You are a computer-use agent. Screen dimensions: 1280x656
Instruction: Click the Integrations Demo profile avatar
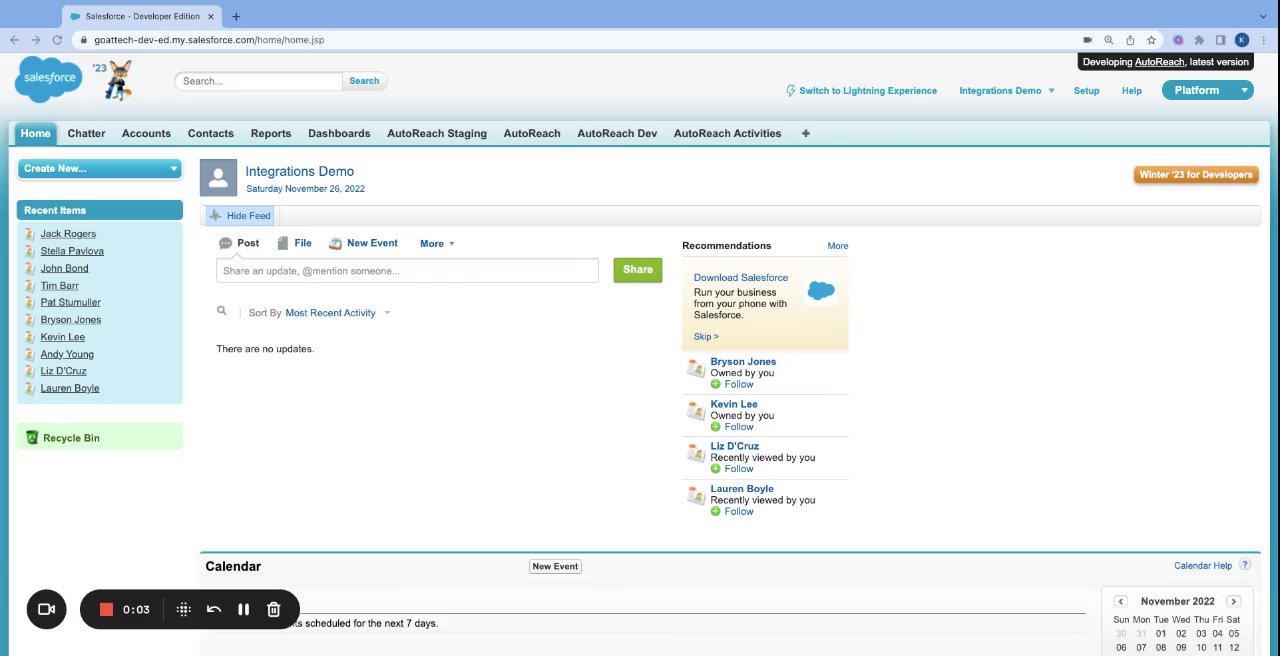pyautogui.click(x=218, y=178)
